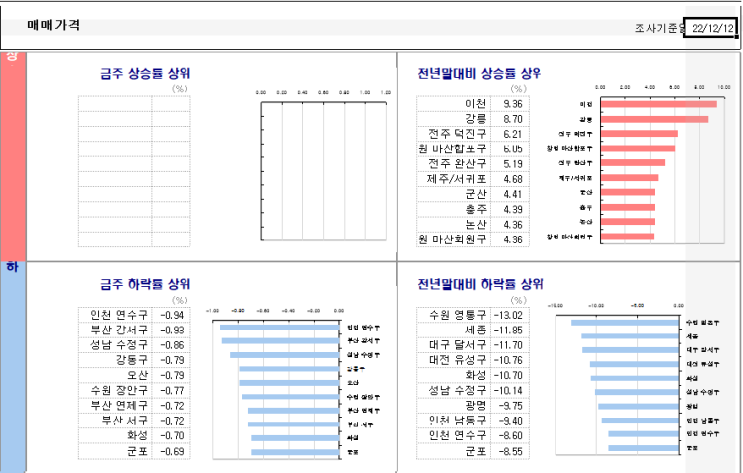Select the value cell -0.69
The image size is (743, 473).
coord(171,451)
